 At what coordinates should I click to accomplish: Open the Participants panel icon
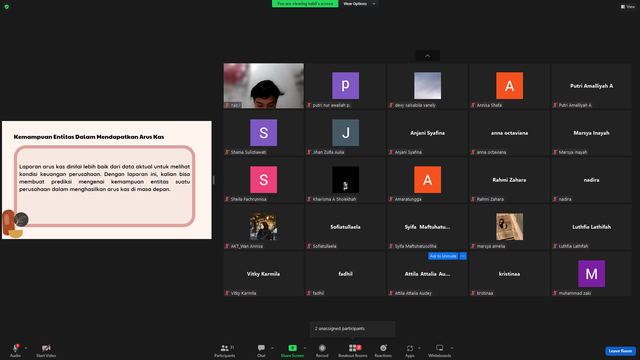[224, 348]
